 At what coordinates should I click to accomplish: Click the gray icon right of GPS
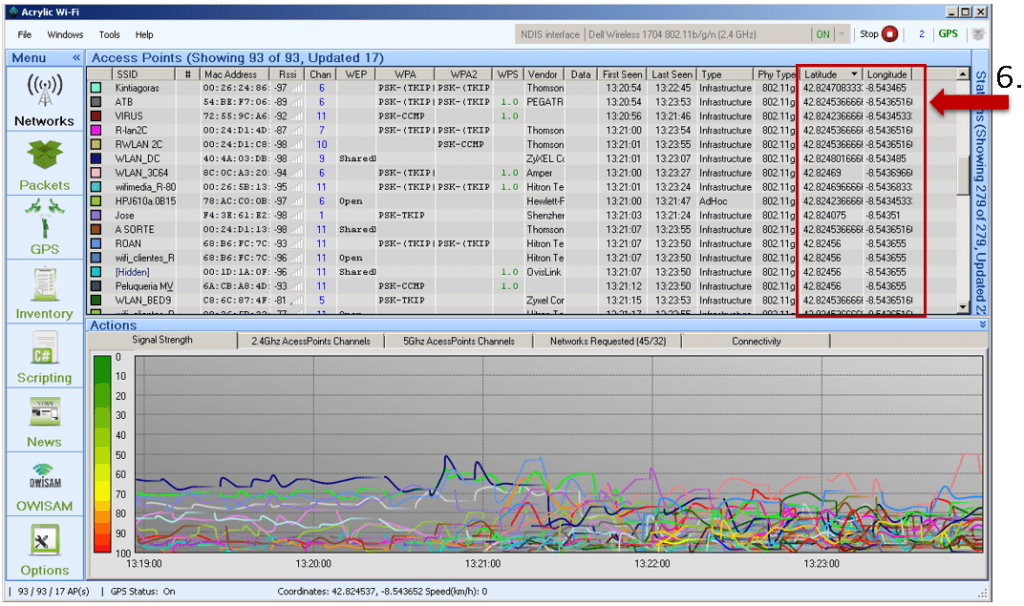pos(978,34)
